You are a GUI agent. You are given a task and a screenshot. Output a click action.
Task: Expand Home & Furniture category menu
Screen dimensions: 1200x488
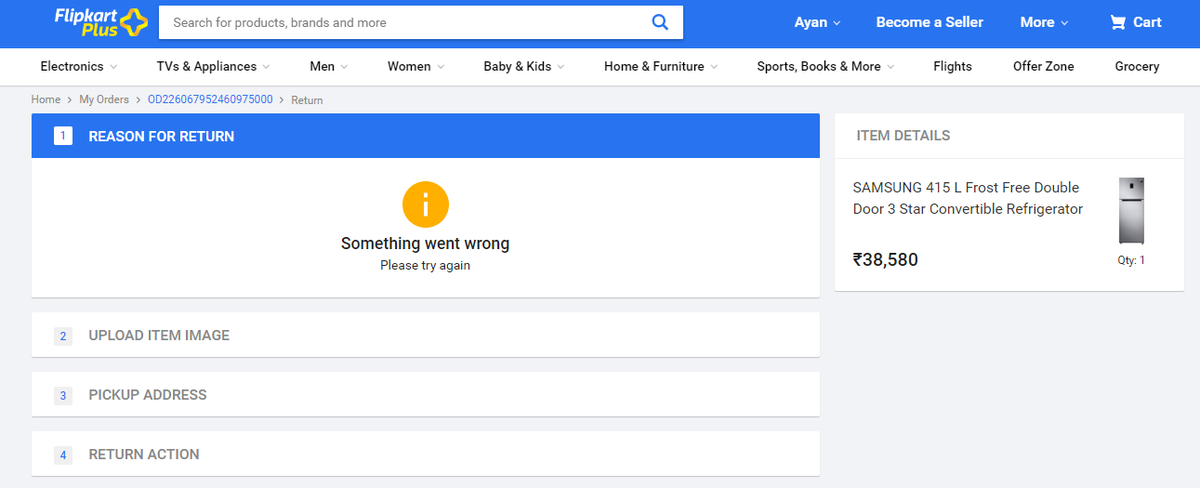661,66
